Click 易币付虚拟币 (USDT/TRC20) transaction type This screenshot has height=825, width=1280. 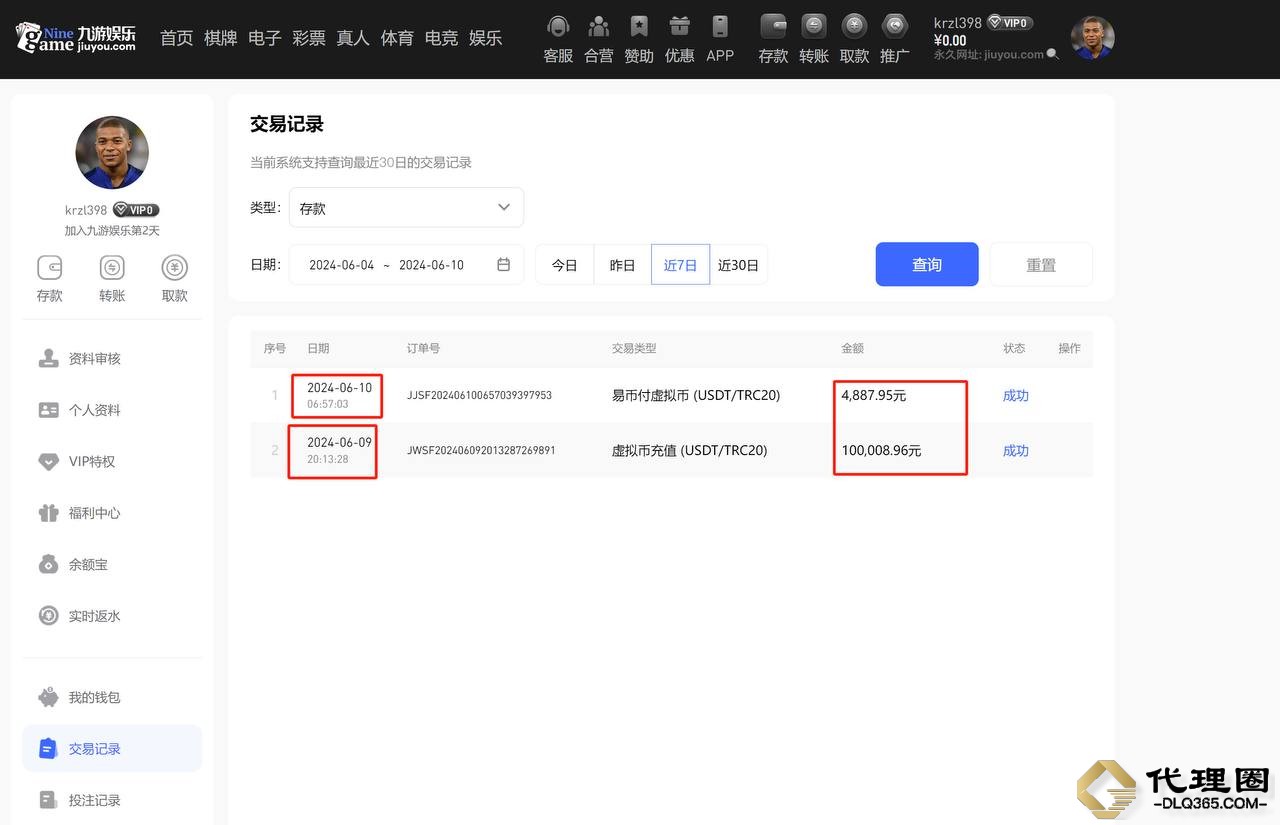(696, 396)
